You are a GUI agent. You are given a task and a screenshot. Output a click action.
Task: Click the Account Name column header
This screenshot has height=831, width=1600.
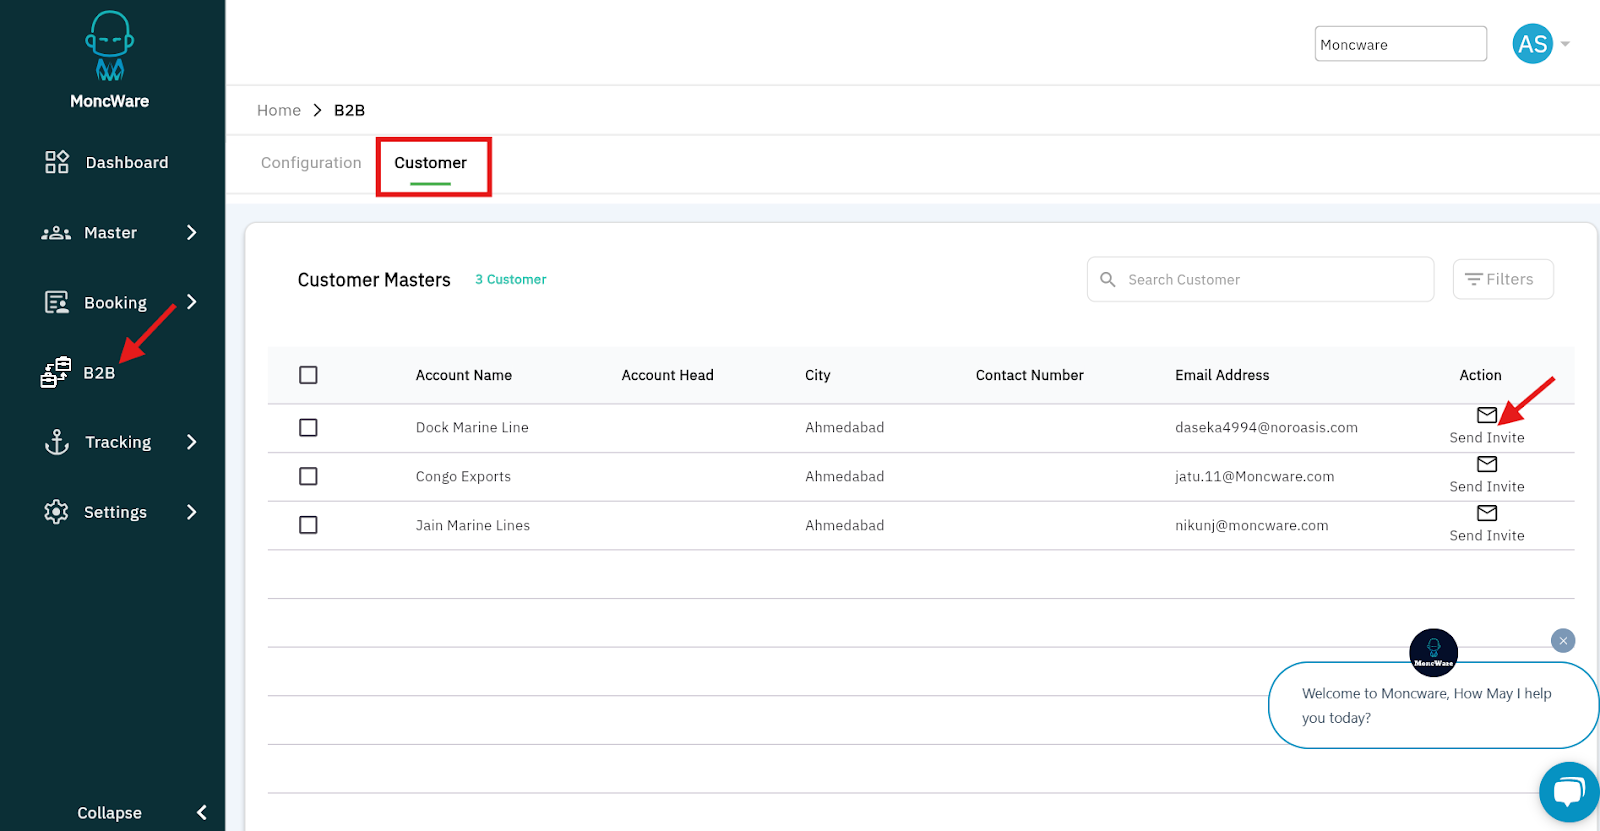pos(464,375)
